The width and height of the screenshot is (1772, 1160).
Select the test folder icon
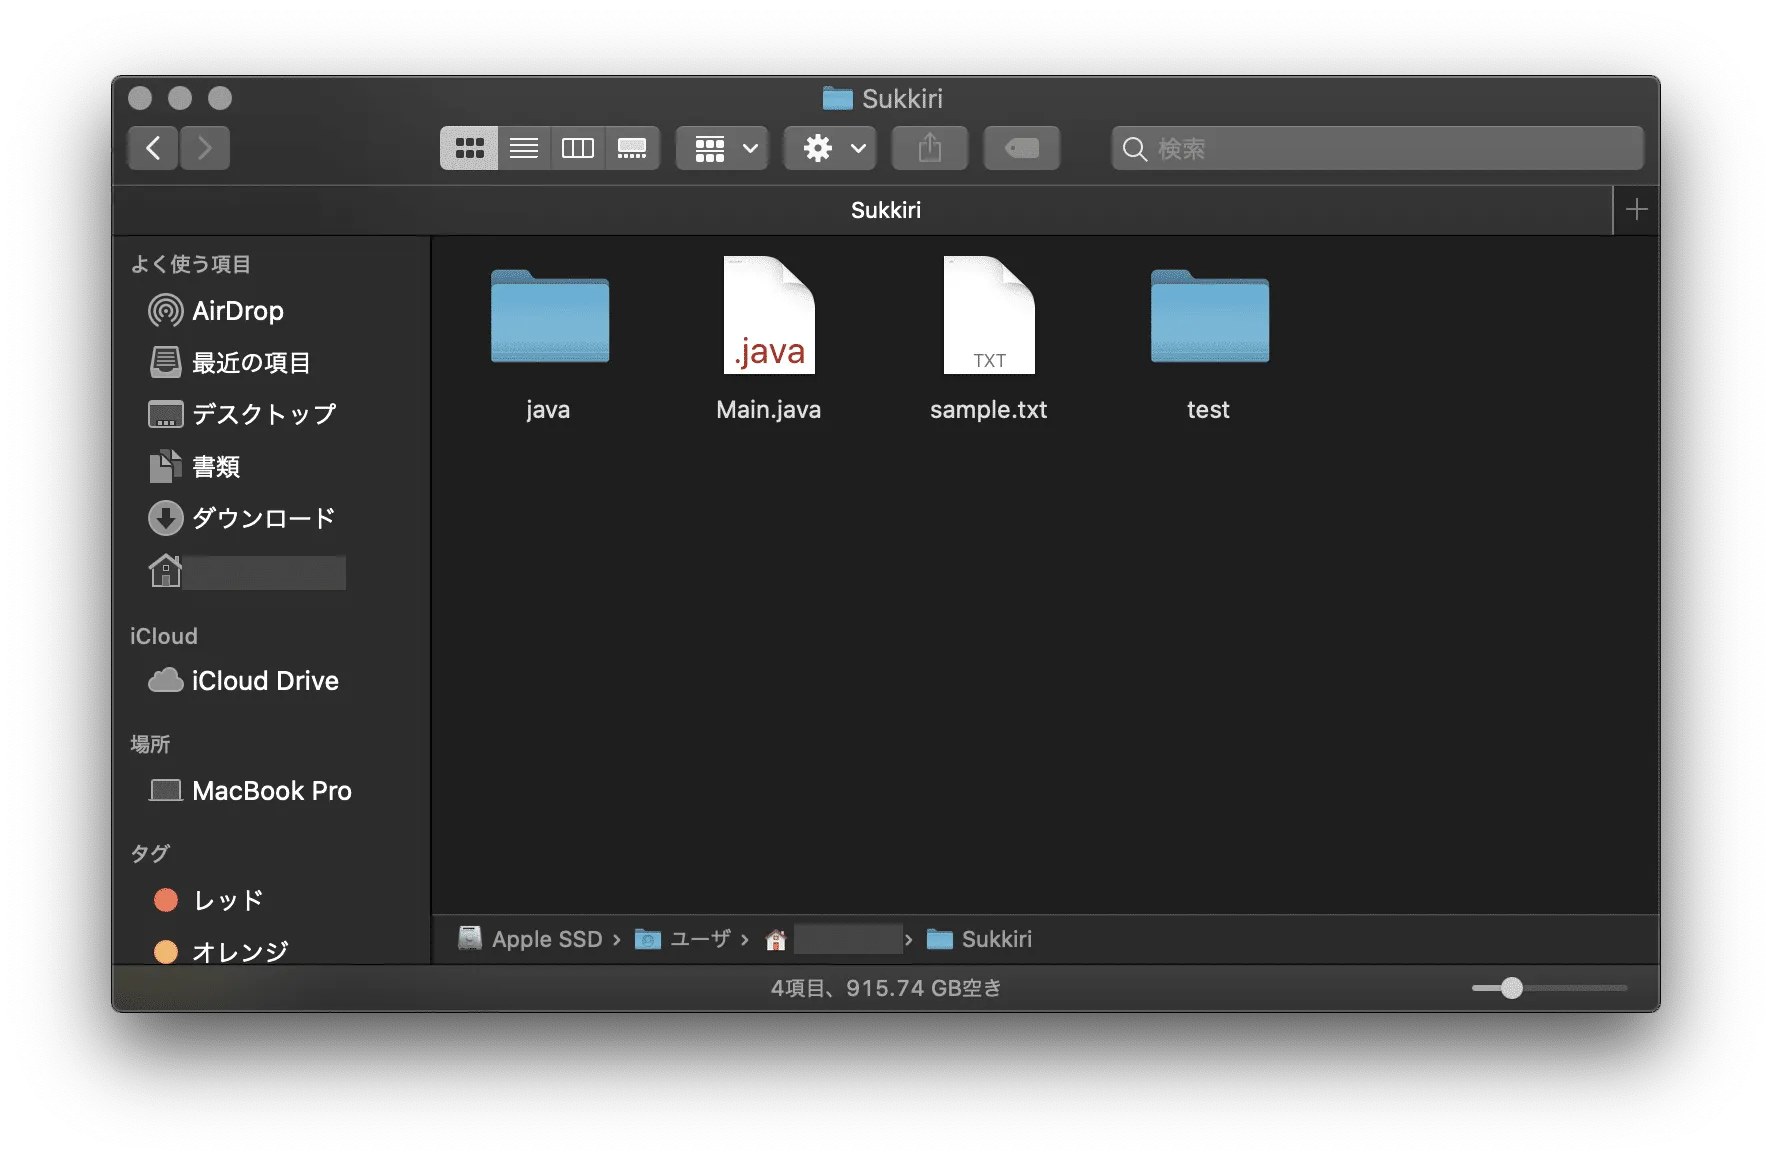(1209, 316)
